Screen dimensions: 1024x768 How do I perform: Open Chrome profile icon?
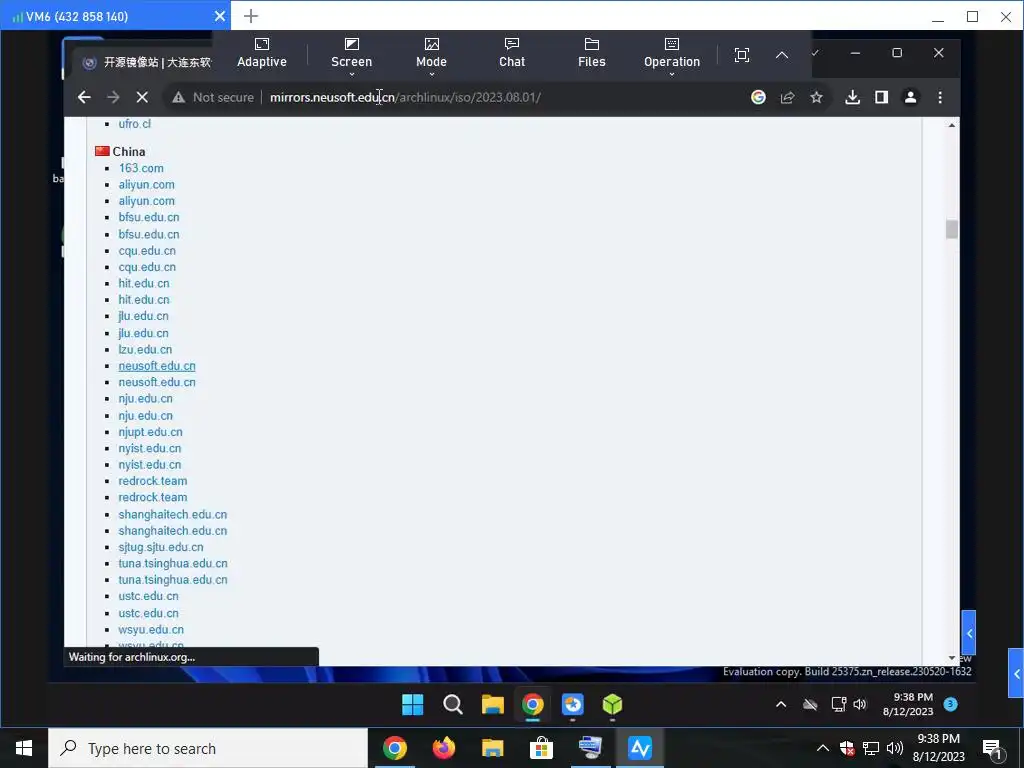click(x=910, y=97)
